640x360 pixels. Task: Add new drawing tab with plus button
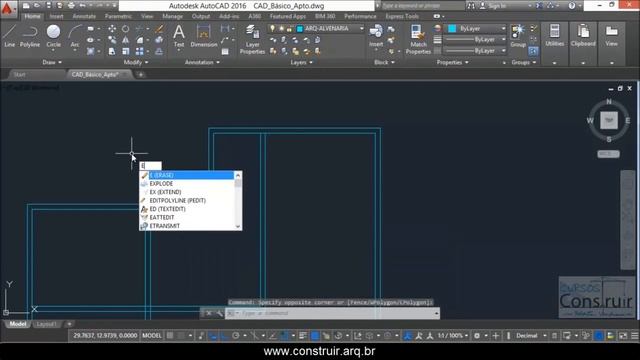click(140, 75)
